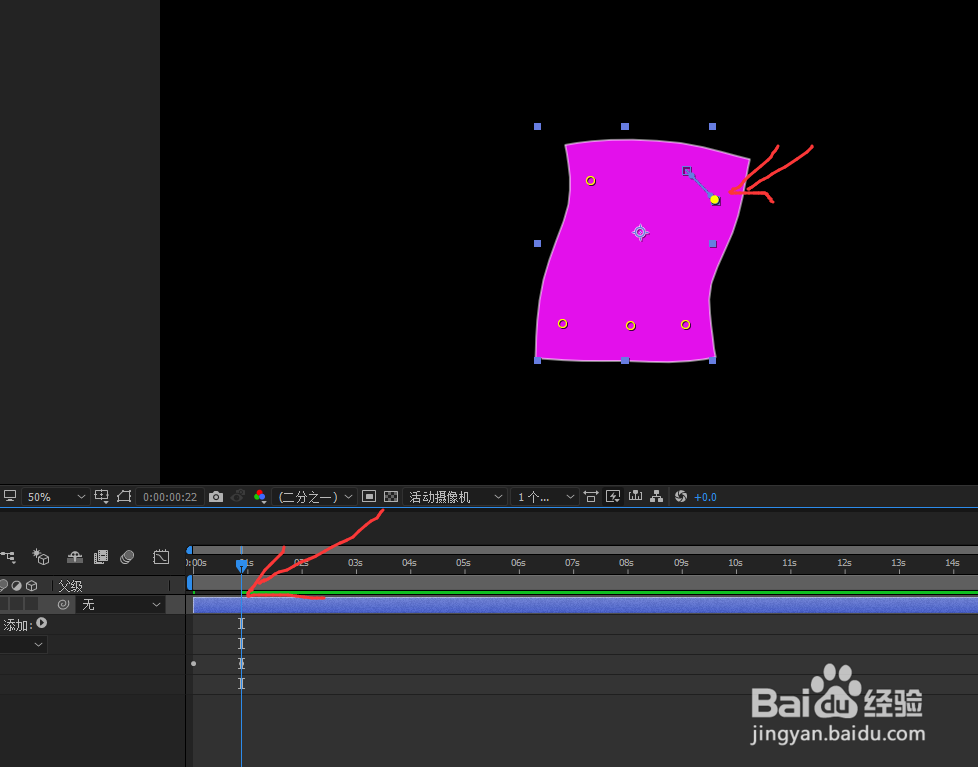
Task: Click the 05s mark on time ruler
Action: (x=463, y=562)
